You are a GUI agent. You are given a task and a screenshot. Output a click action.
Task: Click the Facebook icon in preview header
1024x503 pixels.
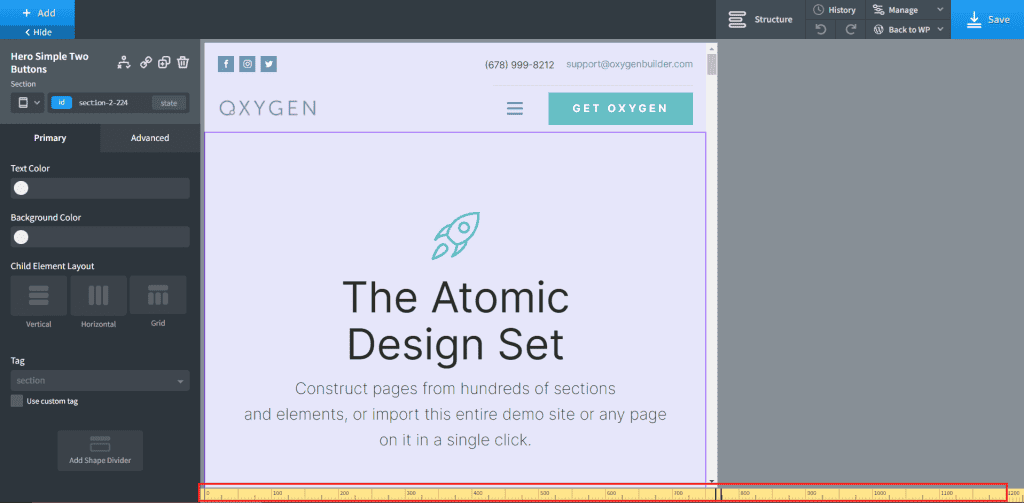tap(226, 63)
